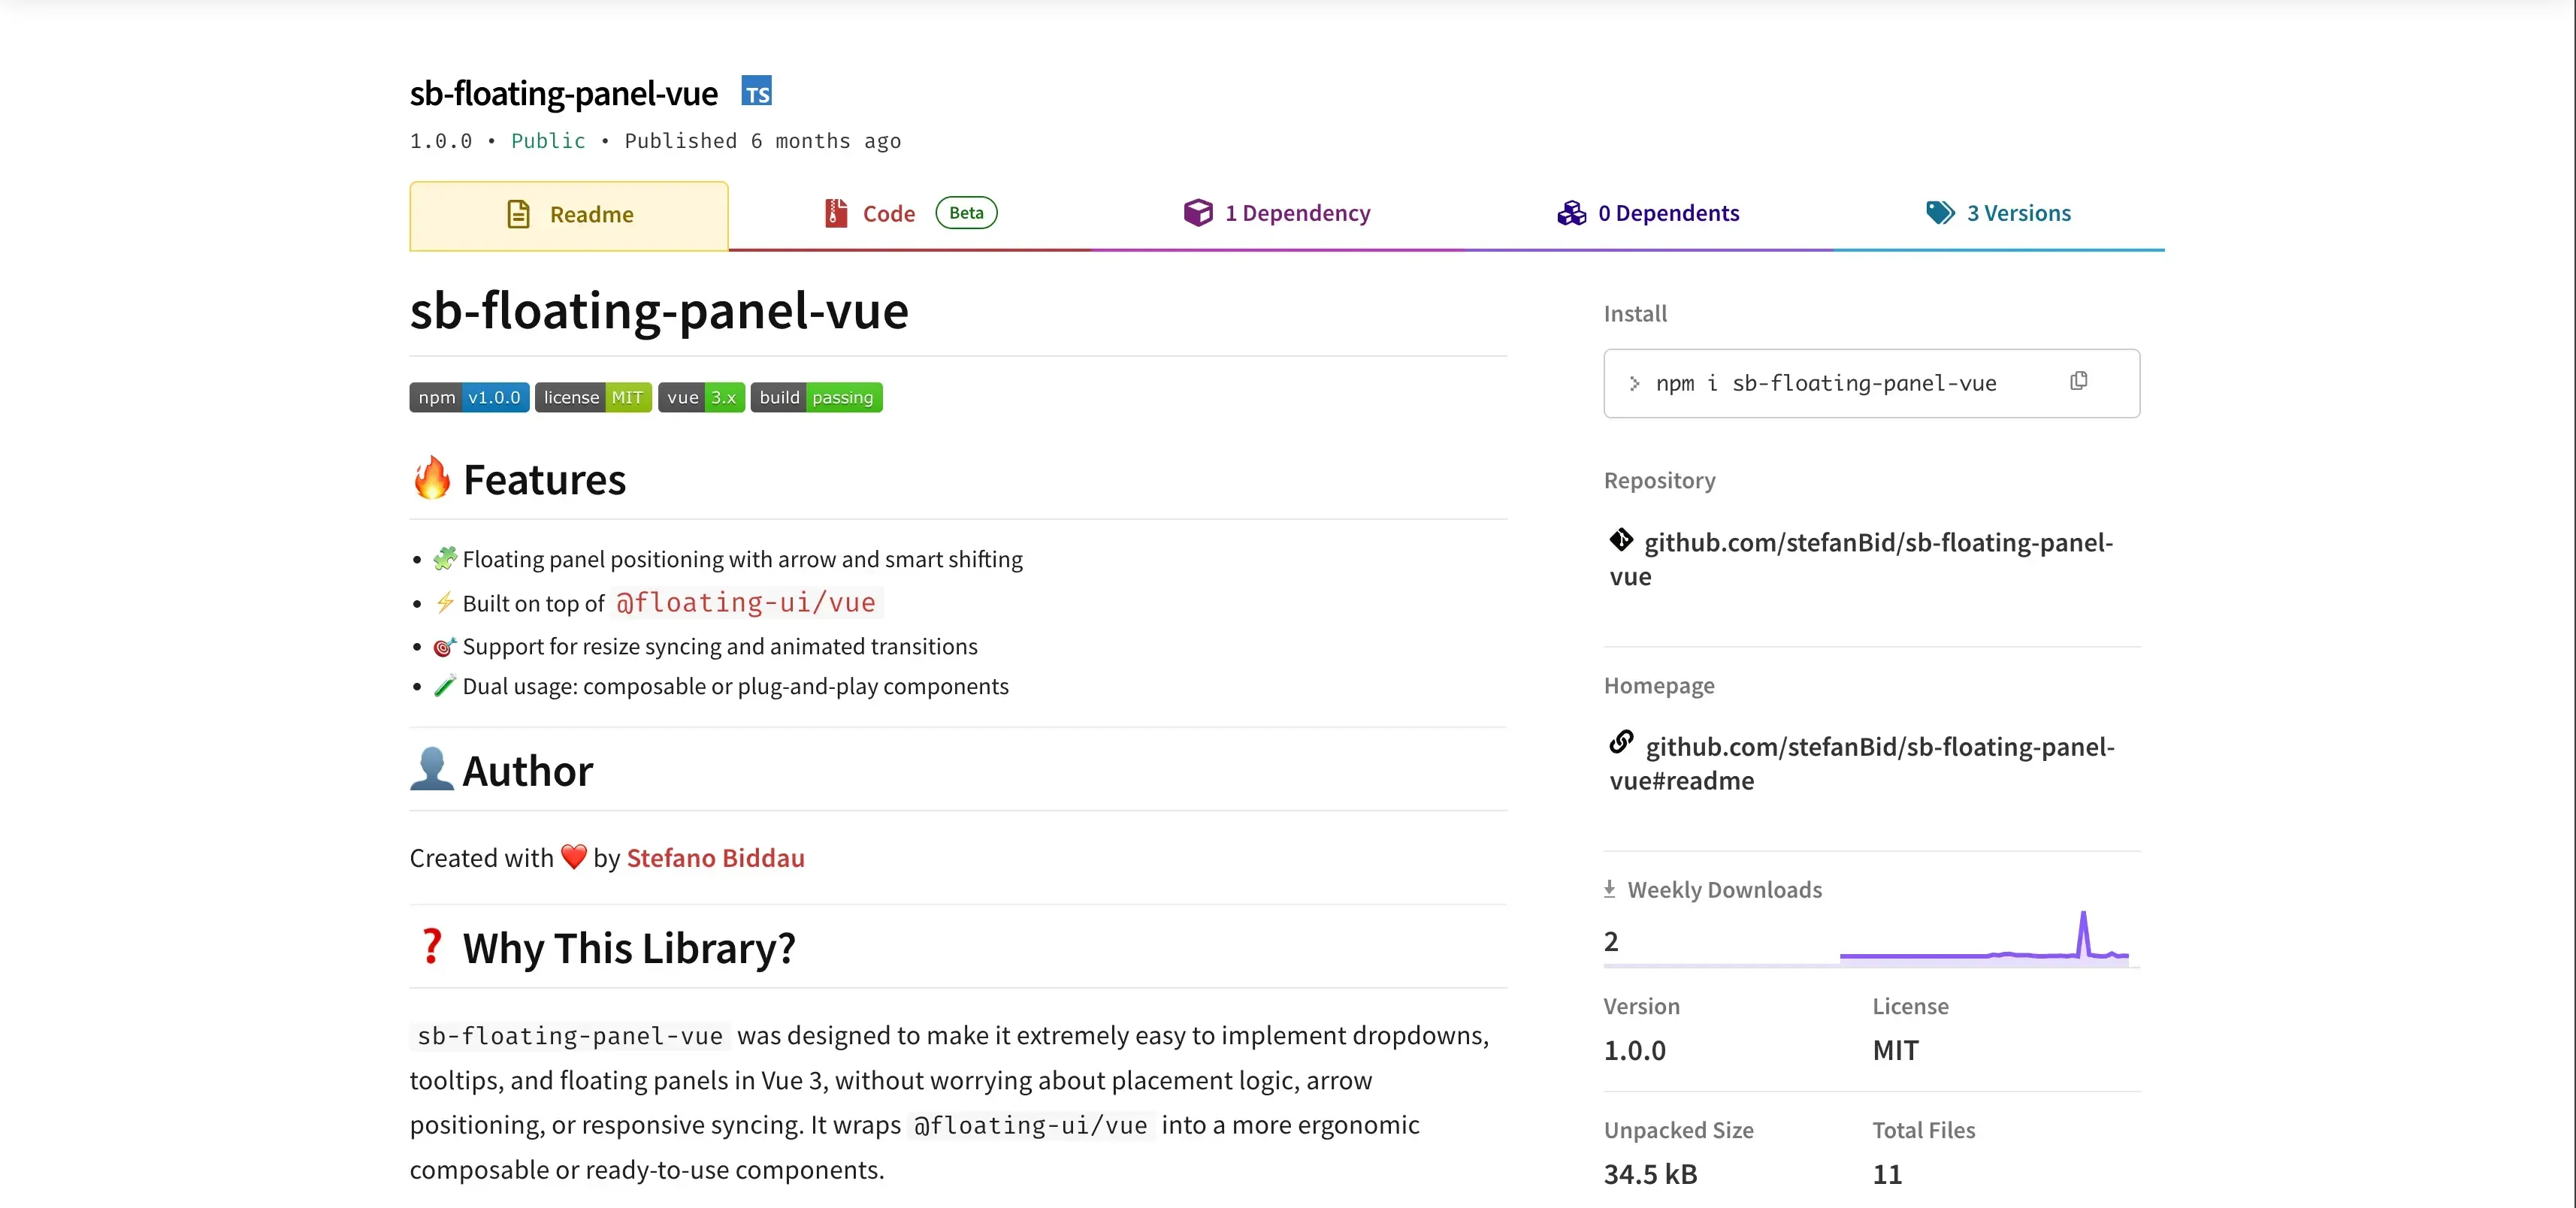Open the Readme tab
Image resolution: width=2576 pixels, height=1208 pixels.
click(x=569, y=215)
